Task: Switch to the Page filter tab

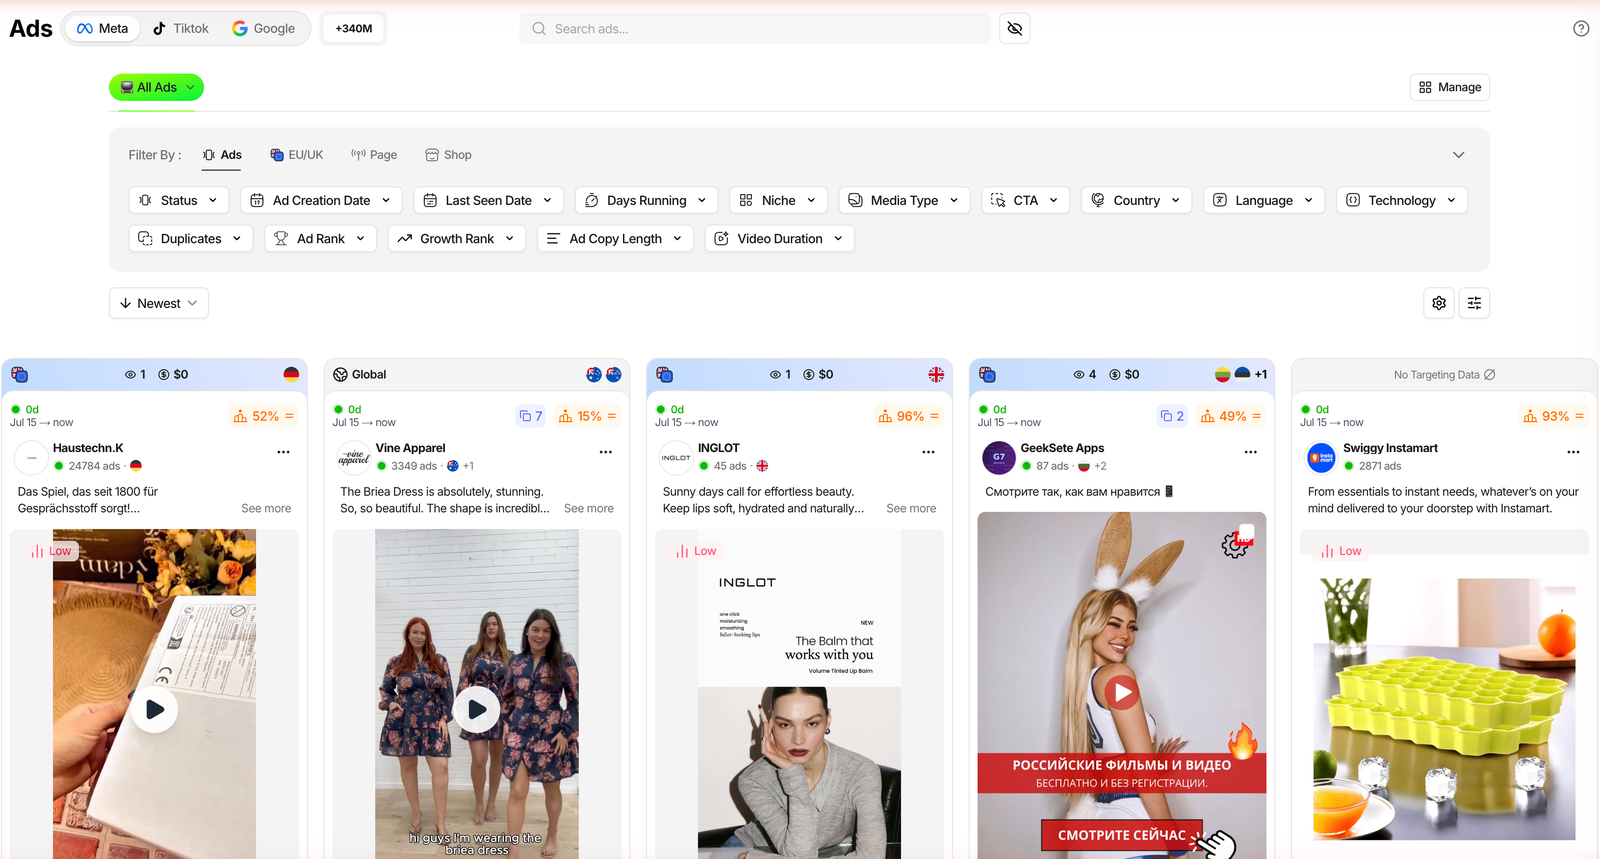Action: click(374, 155)
